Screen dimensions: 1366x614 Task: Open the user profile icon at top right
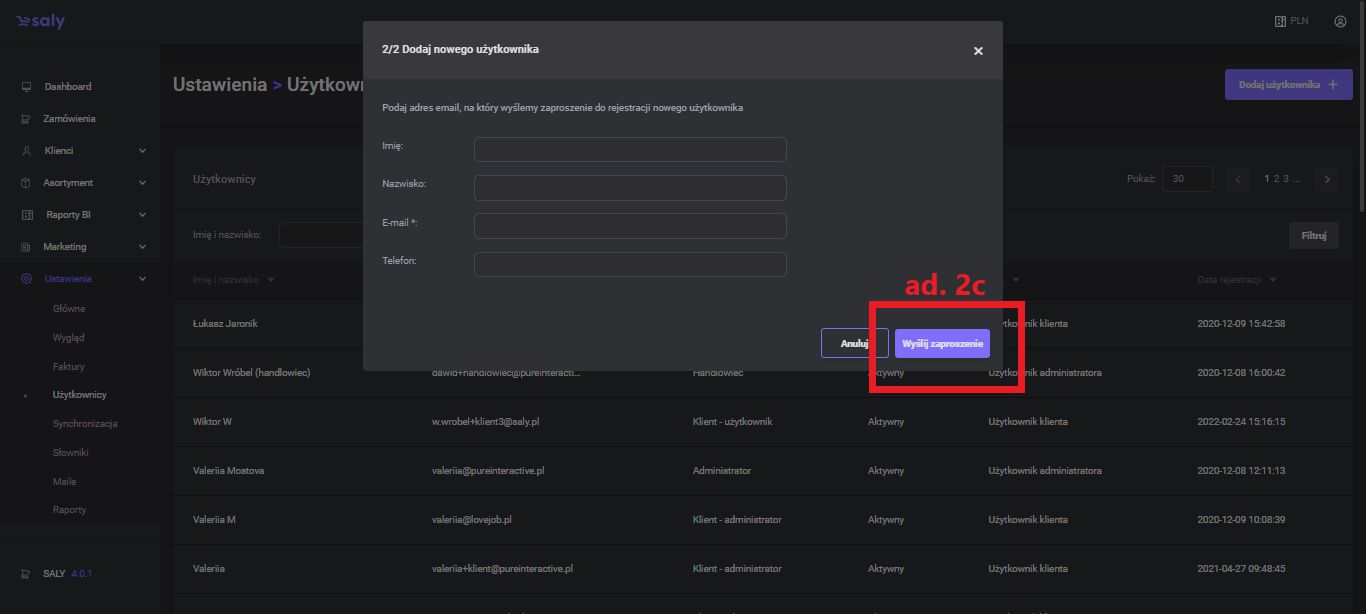1340,21
